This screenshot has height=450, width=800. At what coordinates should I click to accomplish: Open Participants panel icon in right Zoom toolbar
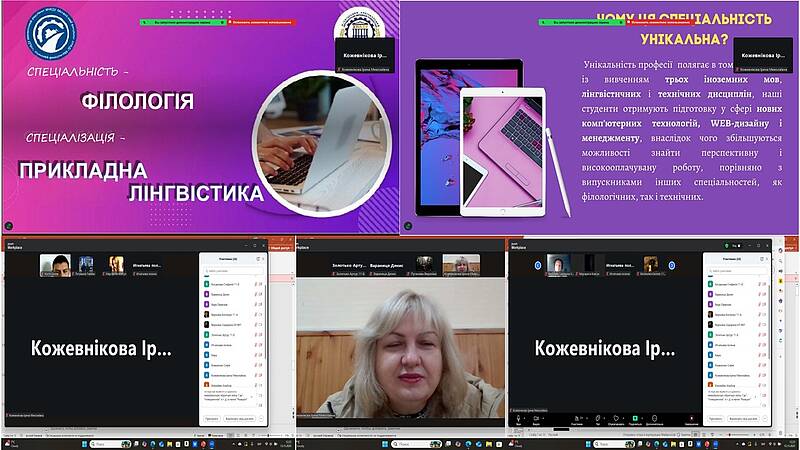coord(577,418)
